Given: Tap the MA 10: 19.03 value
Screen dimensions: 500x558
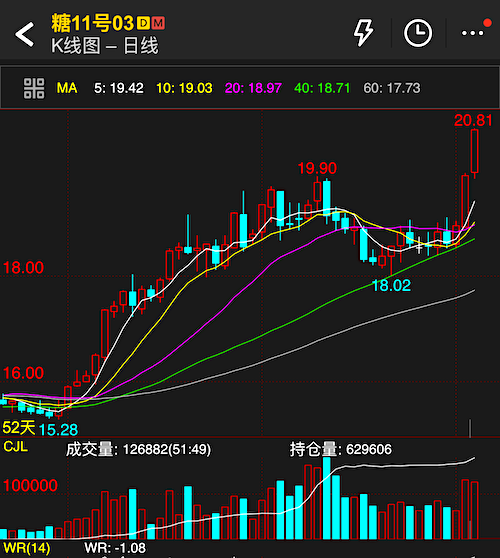Looking at the screenshot, I should pyautogui.click(x=184, y=88).
